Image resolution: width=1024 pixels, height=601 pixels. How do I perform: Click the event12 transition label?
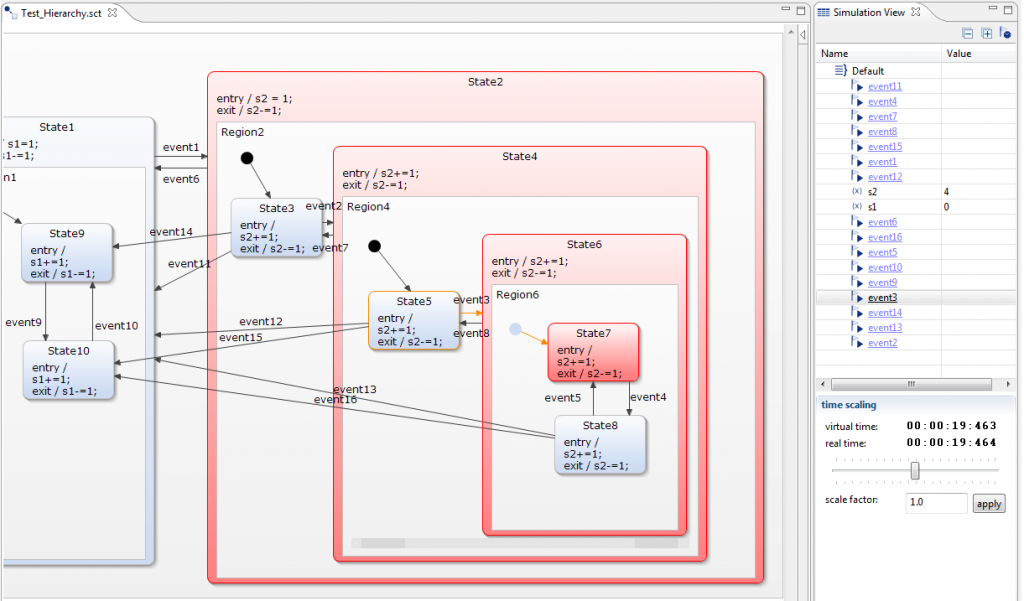point(261,321)
